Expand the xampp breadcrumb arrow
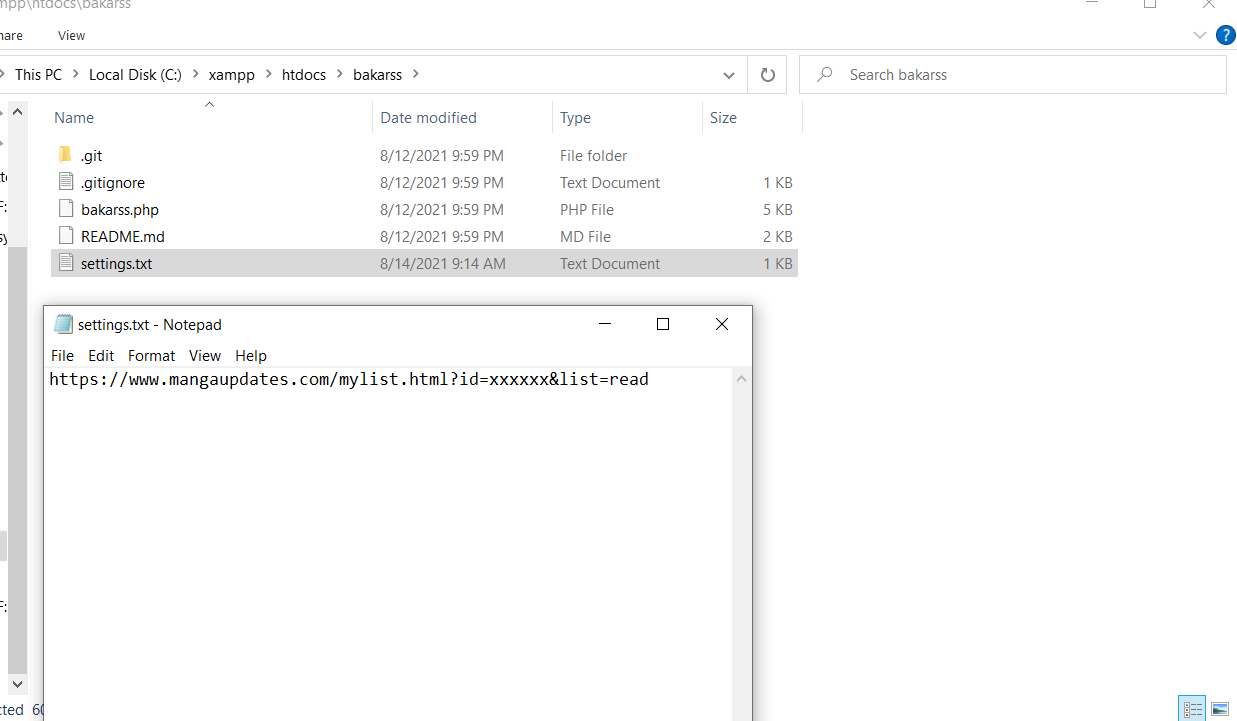Viewport: 1237px width, 721px height. coord(268,74)
